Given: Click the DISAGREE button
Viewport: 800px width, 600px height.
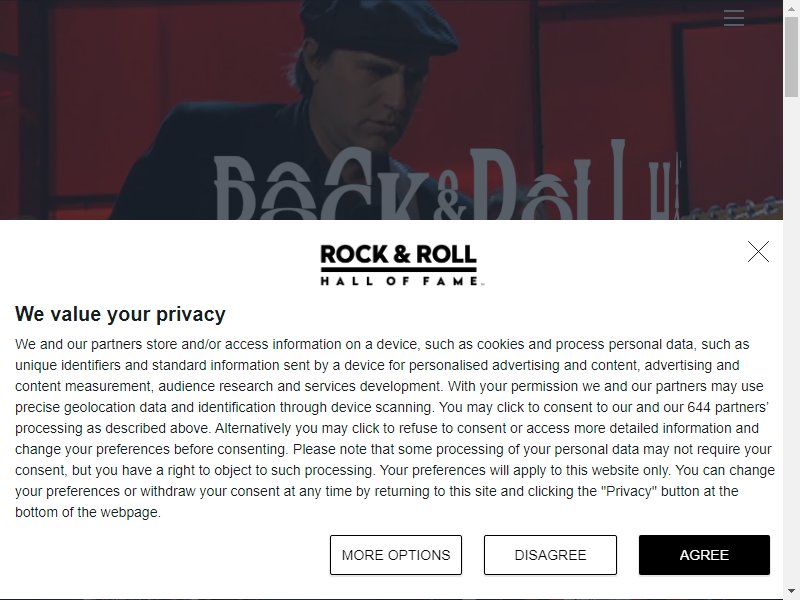Looking at the screenshot, I should (550, 555).
